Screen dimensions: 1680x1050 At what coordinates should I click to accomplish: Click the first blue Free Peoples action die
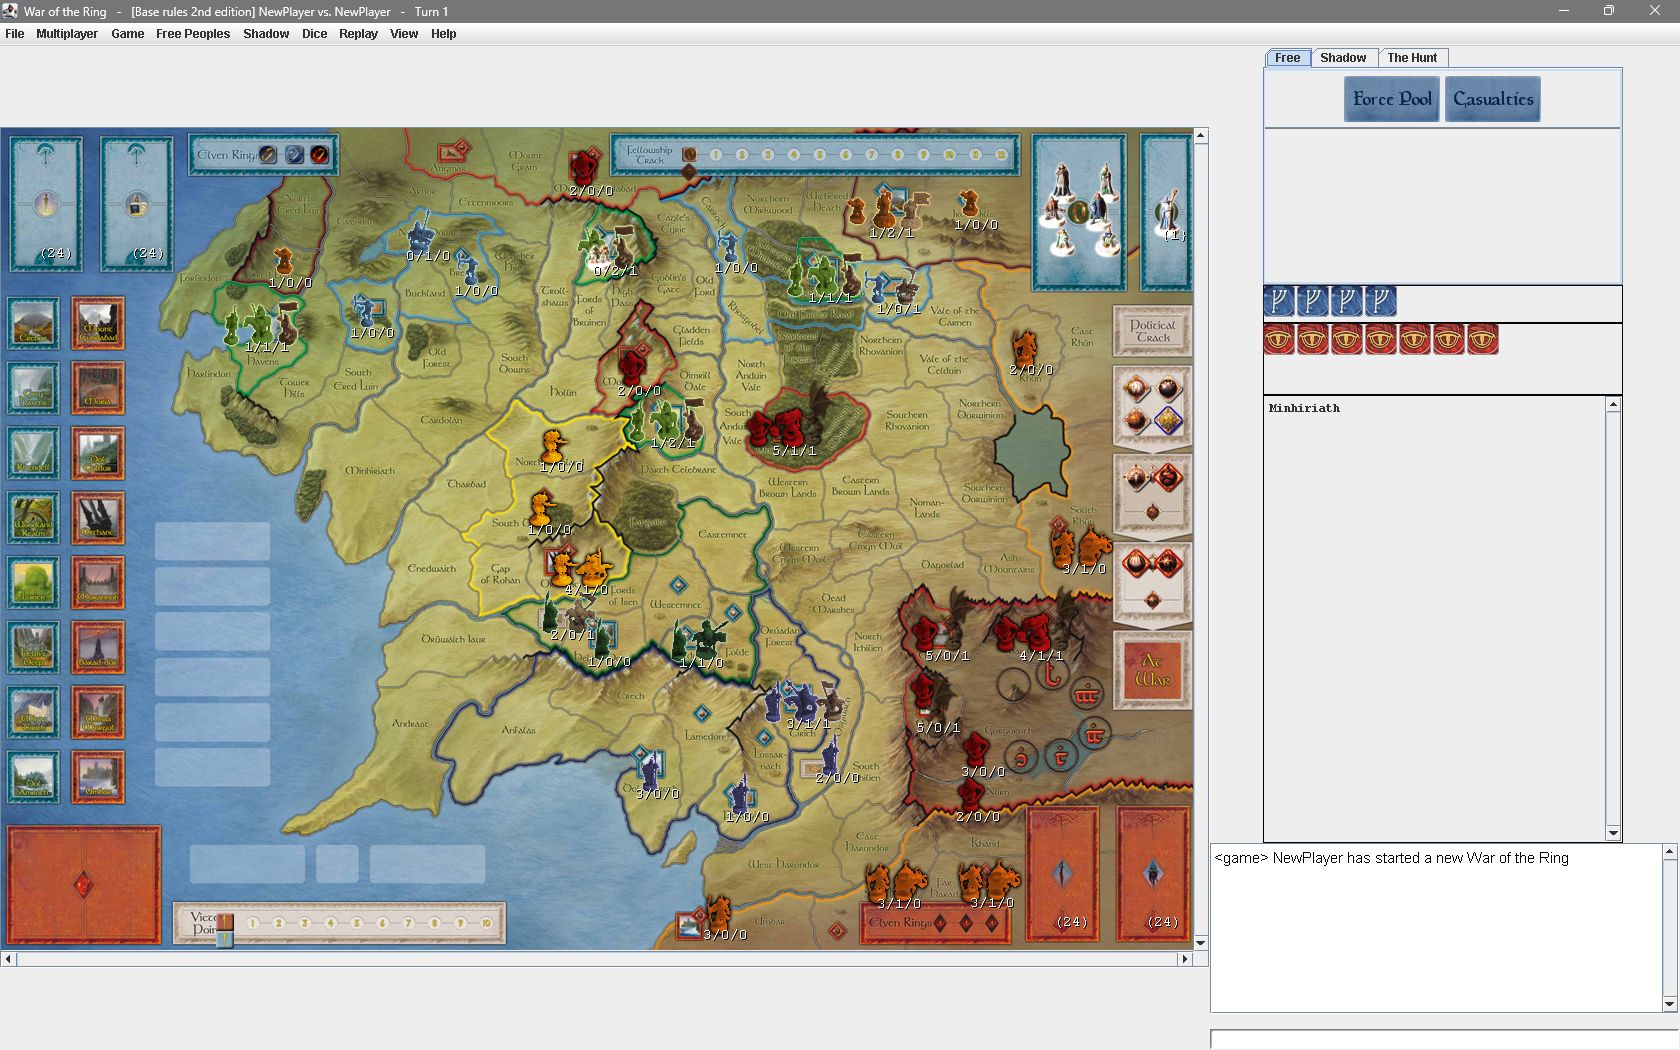pyautogui.click(x=1279, y=301)
